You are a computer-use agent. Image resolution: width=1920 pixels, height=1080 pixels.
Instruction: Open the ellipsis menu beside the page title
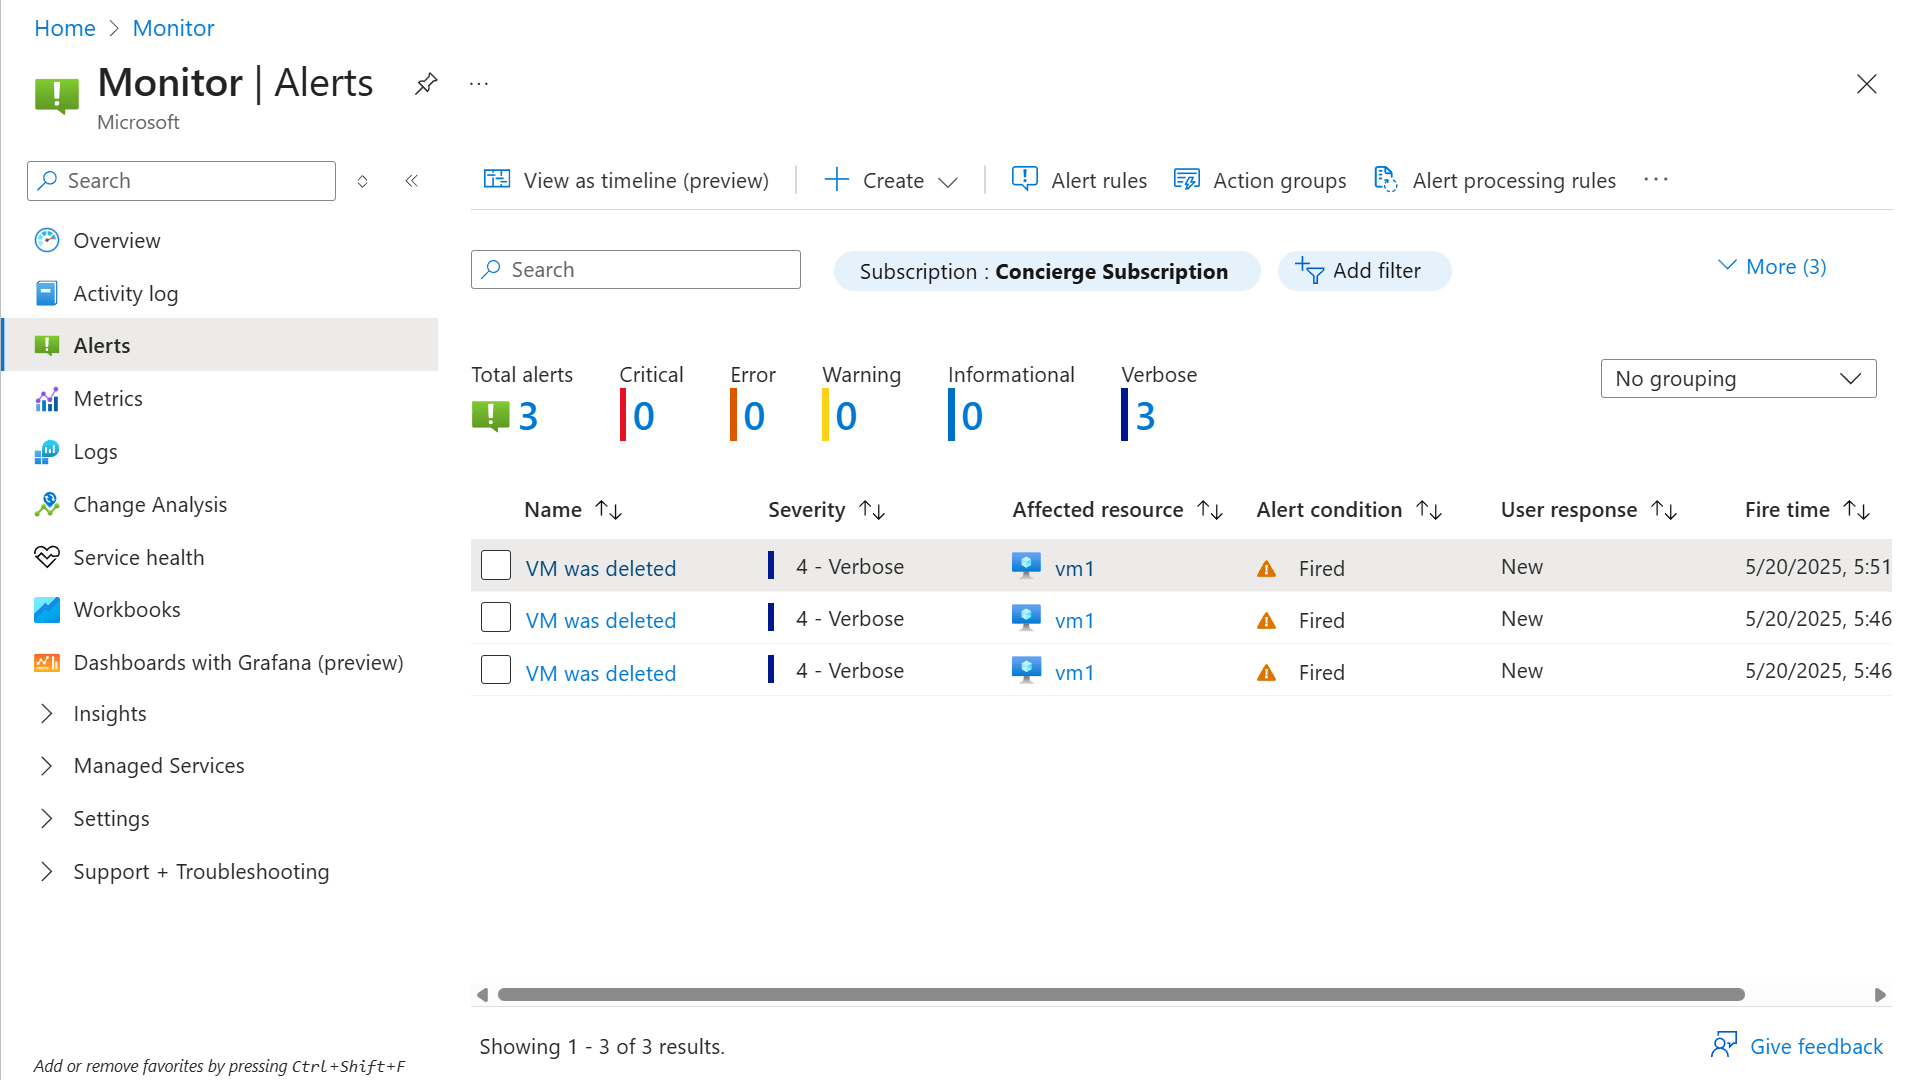(479, 84)
